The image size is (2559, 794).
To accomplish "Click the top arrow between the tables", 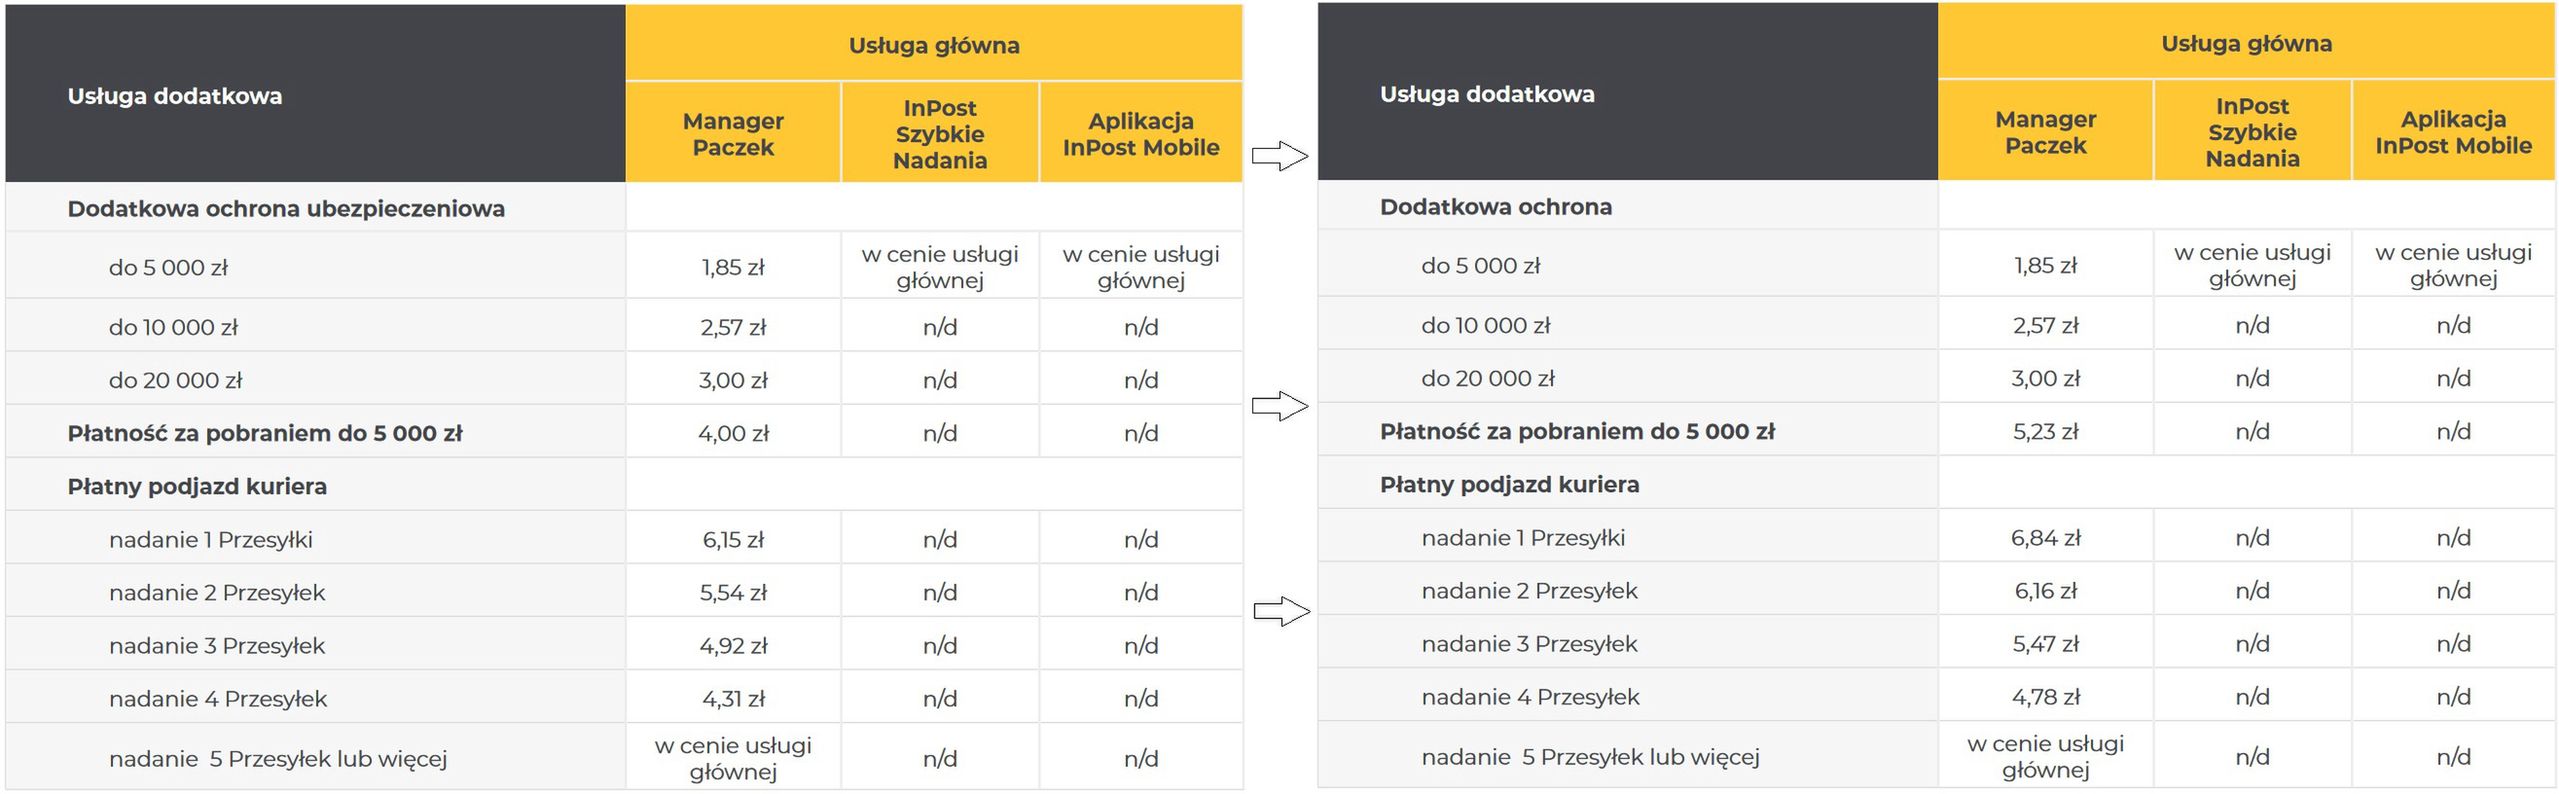I will [1279, 156].
